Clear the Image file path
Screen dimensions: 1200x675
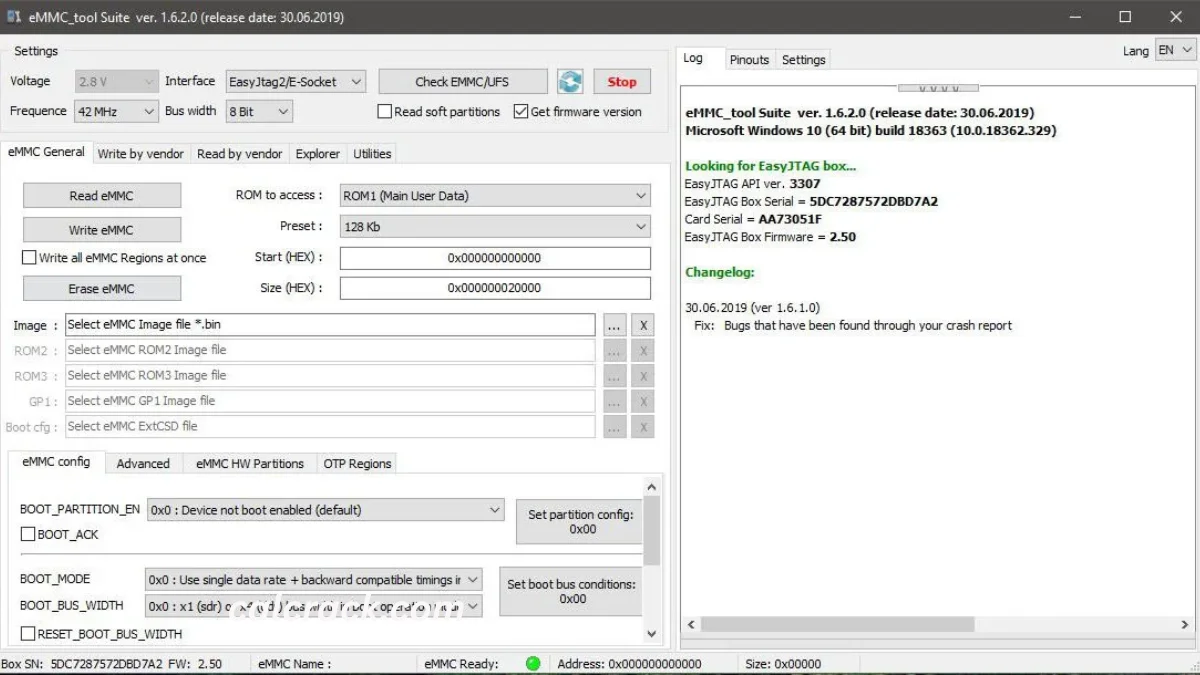(644, 325)
